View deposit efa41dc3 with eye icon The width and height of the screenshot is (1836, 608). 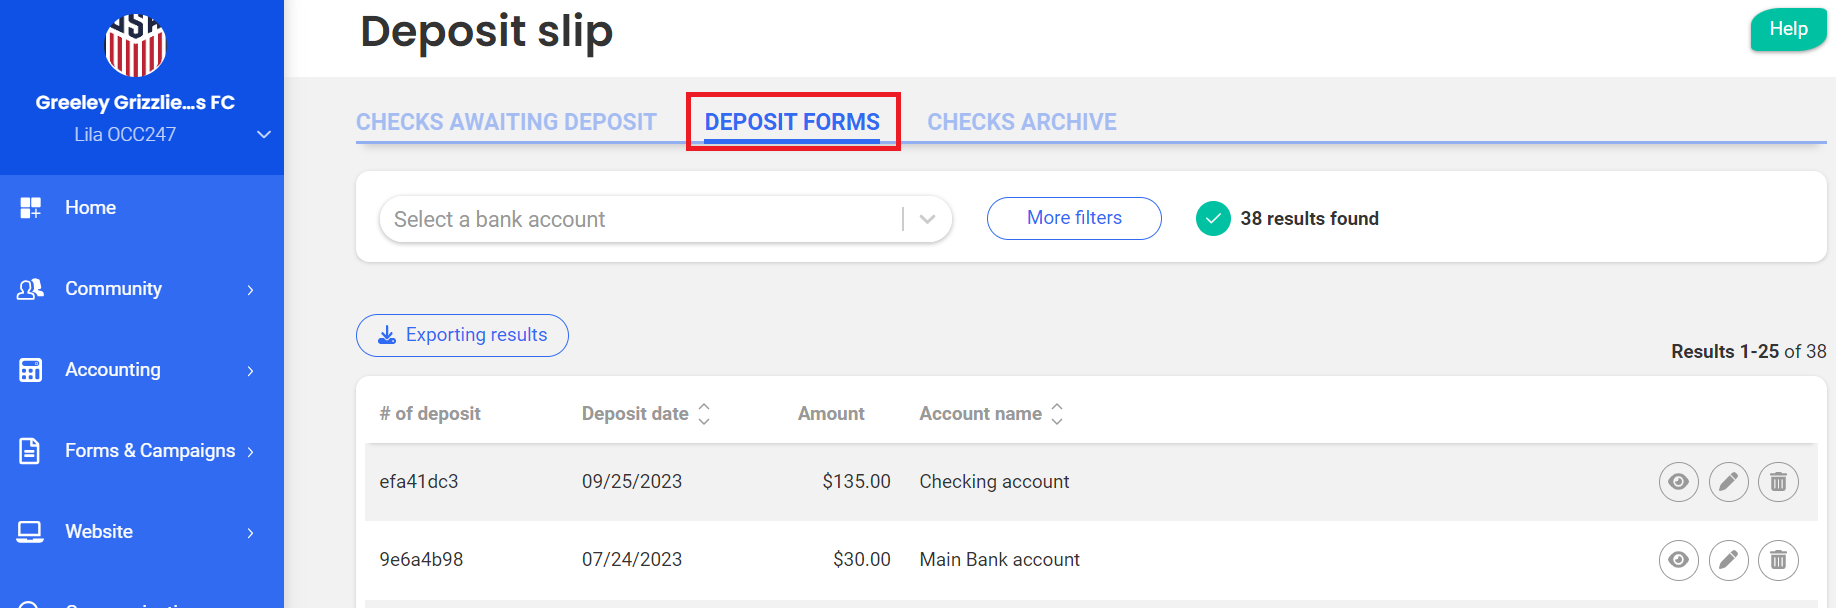tap(1678, 482)
